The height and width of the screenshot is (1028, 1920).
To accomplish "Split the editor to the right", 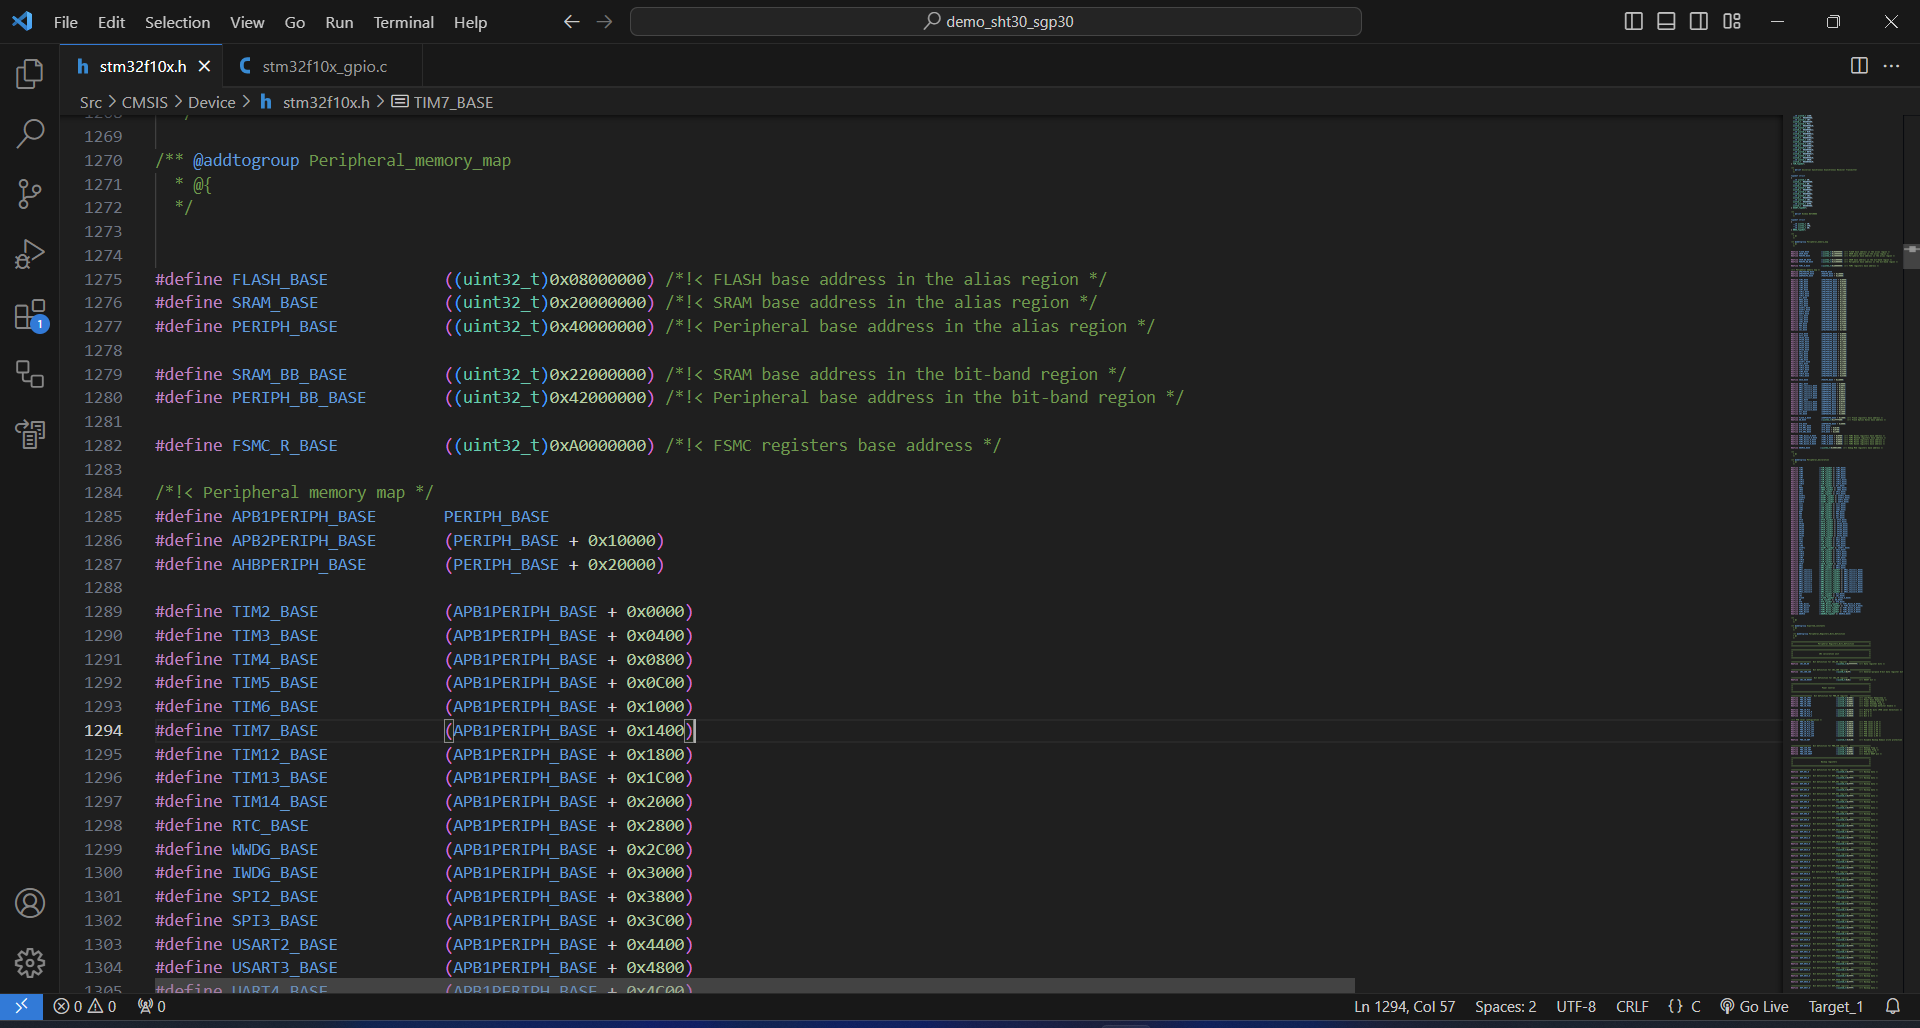I will (1859, 65).
